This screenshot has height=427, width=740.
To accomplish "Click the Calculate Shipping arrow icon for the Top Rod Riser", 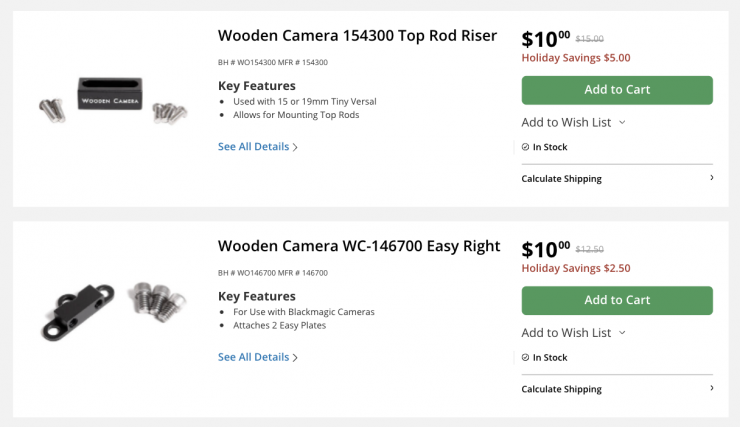I will pos(711,178).
